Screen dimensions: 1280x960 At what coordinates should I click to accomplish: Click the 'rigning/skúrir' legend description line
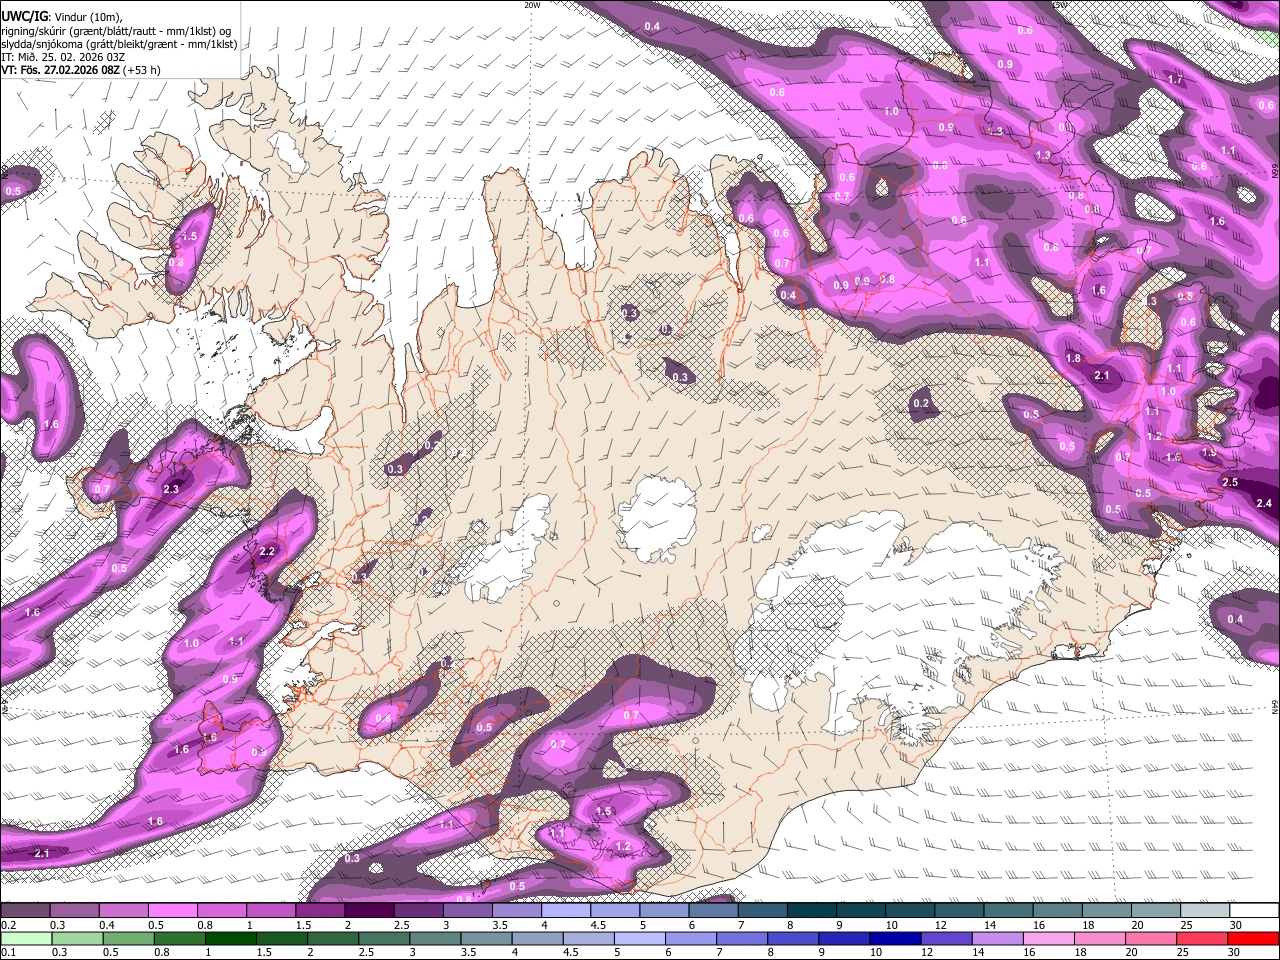[x=115, y=30]
